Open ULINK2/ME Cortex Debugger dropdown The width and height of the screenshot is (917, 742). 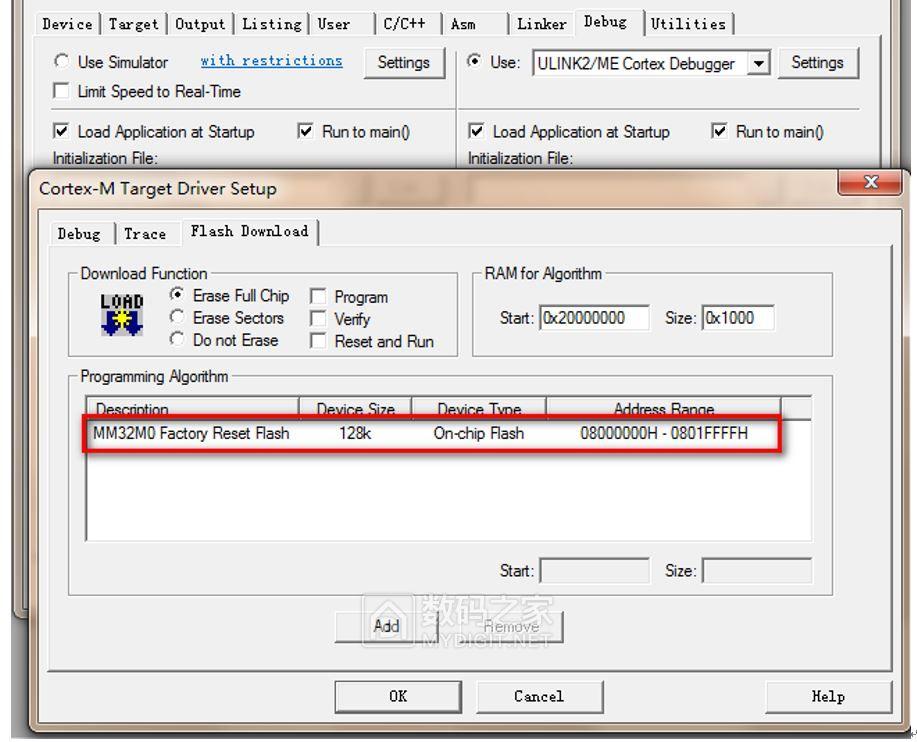(x=758, y=63)
